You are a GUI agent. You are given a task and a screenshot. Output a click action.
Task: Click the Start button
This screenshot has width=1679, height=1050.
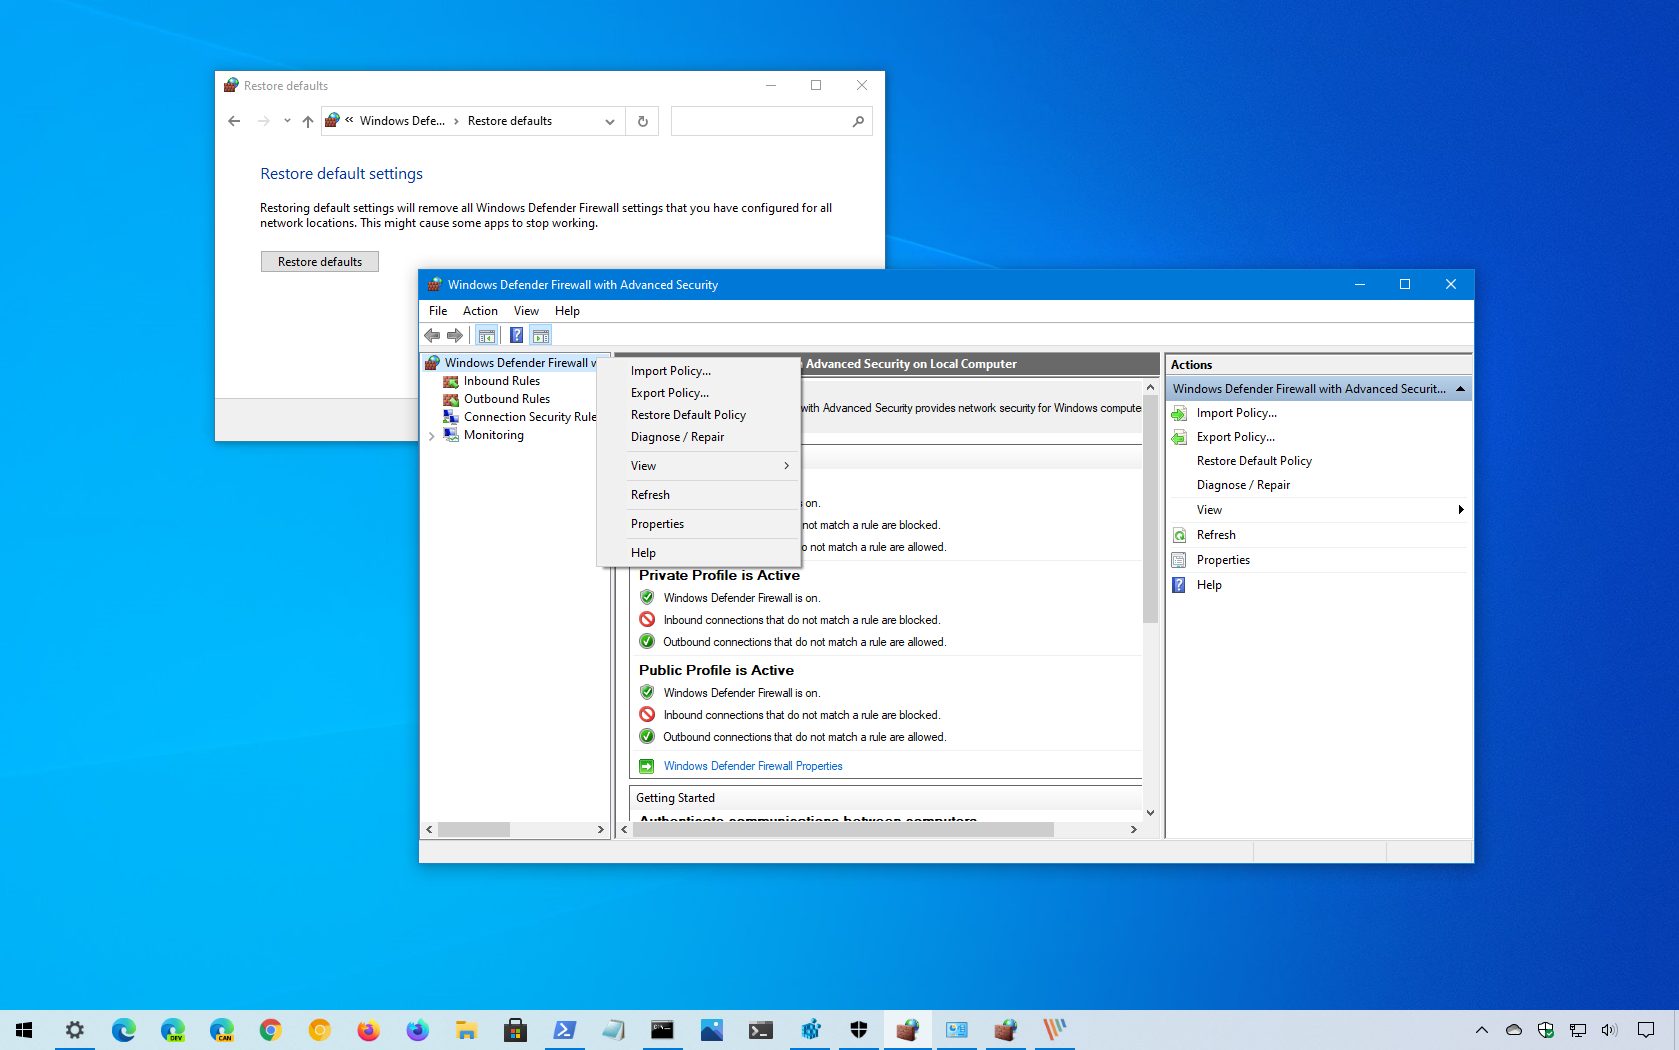point(25,1030)
